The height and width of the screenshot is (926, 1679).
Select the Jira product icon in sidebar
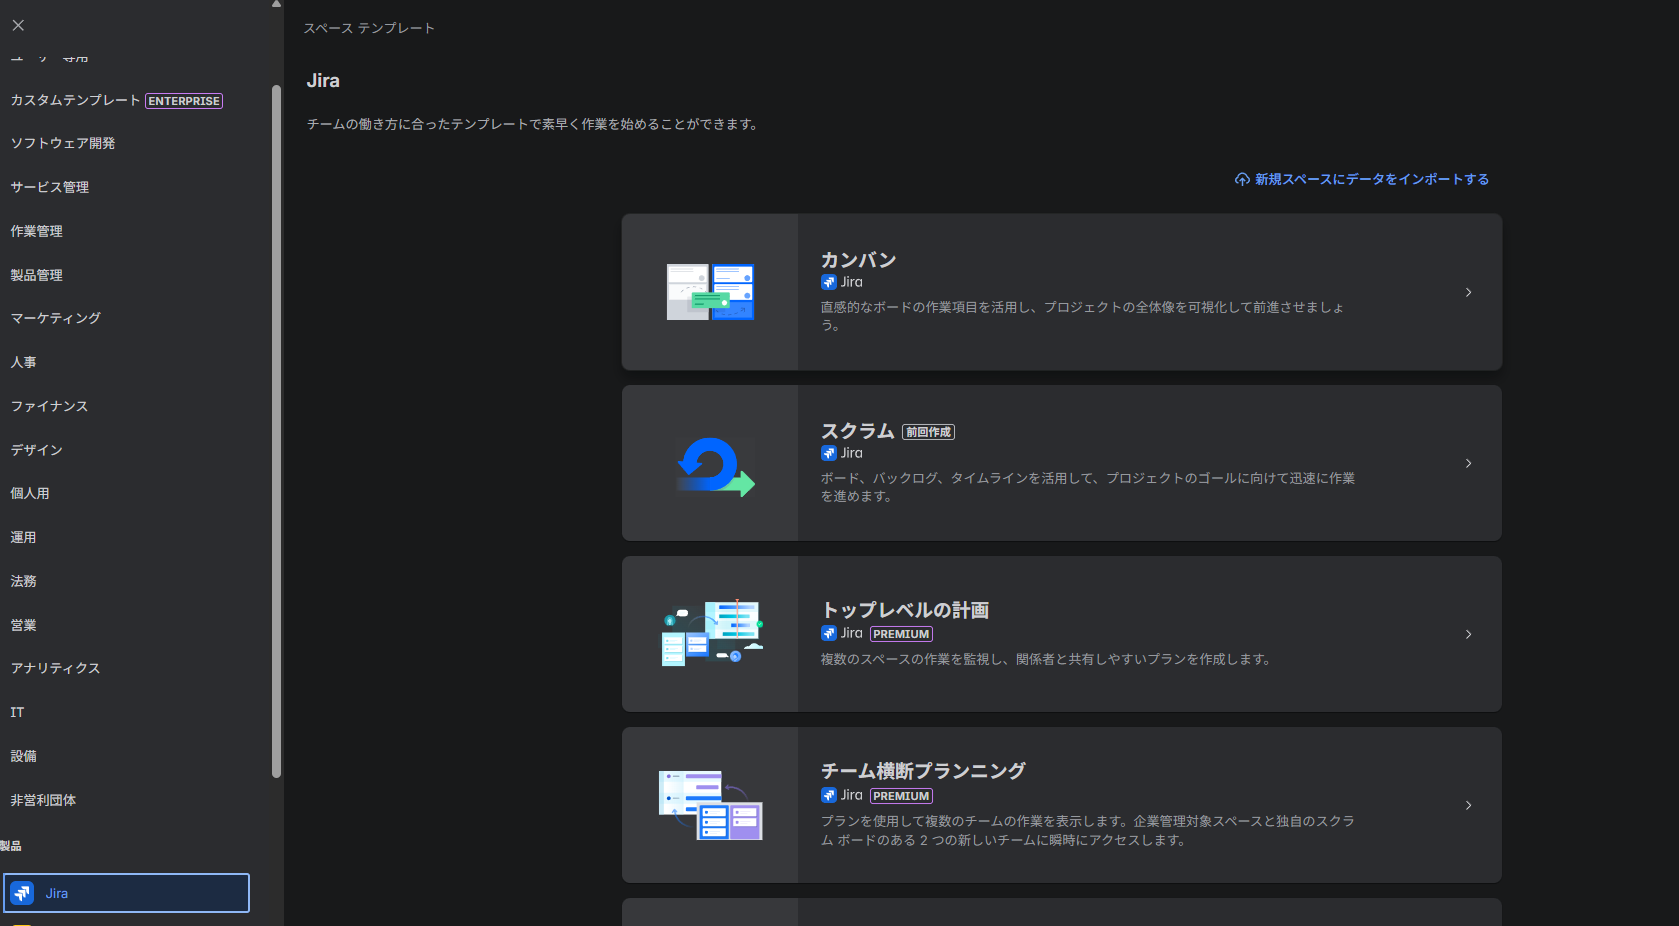point(22,893)
